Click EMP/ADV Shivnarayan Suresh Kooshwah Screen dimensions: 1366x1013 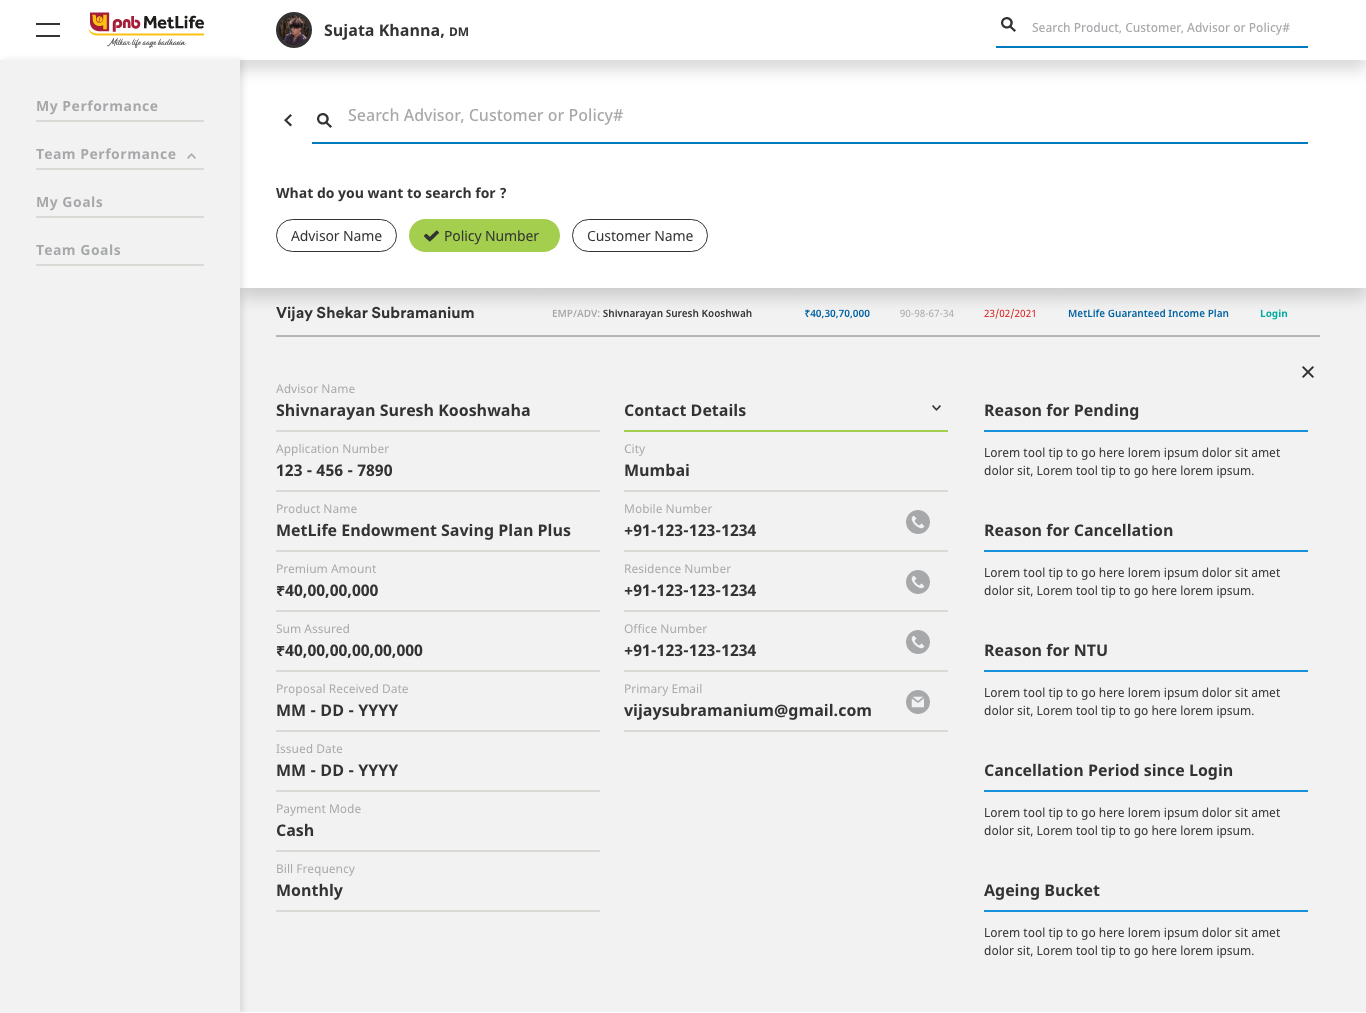tap(652, 314)
